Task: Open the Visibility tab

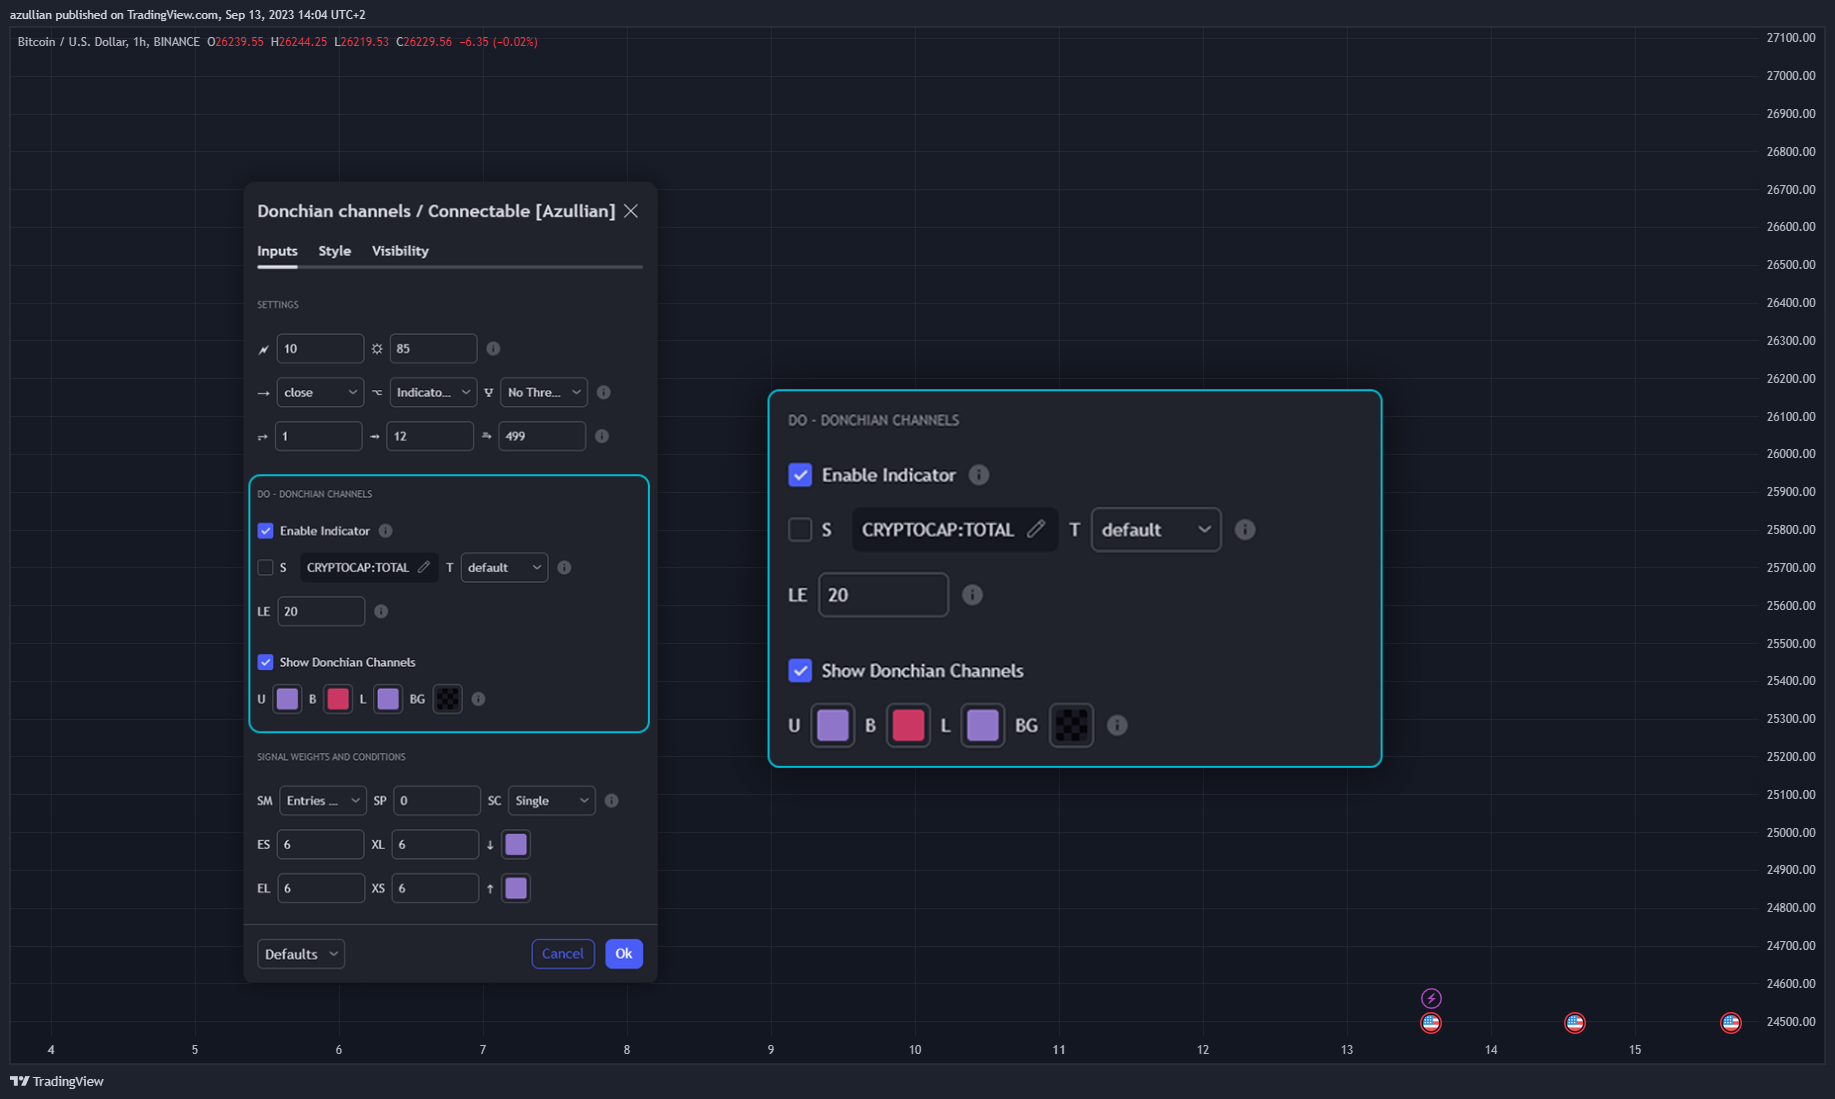Action: tap(400, 251)
